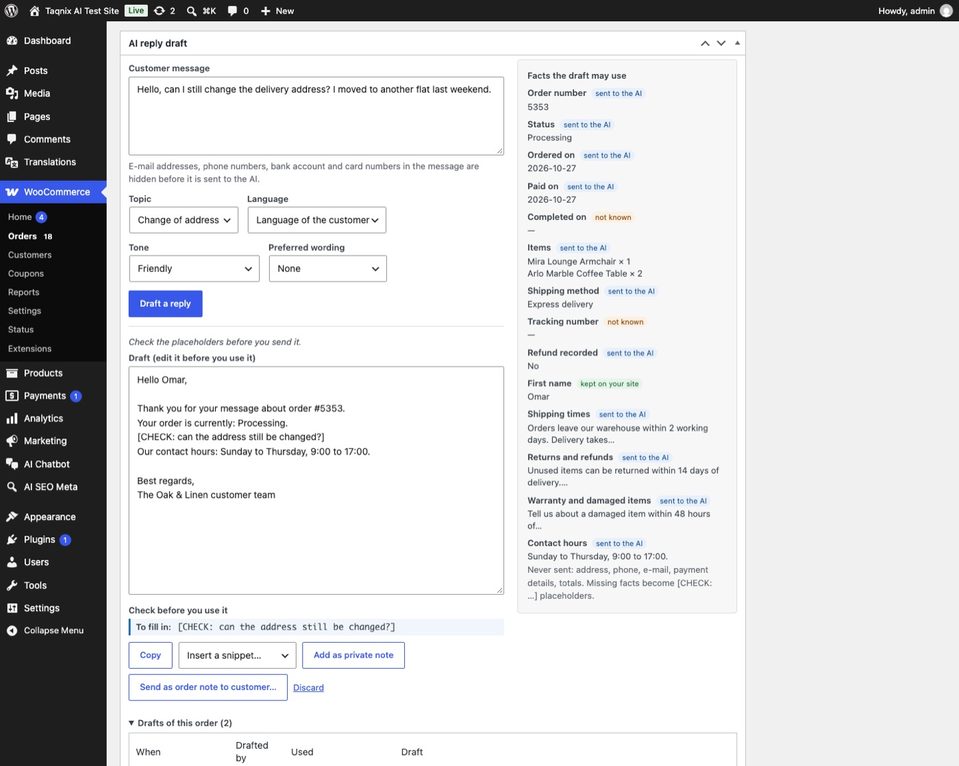Open the updates icon in admin bar
This screenshot has width=959, height=766.
(159, 11)
